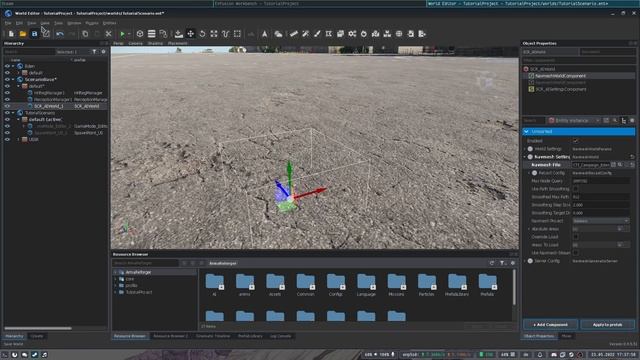Select the Rotate tool in the toolbar
This screenshot has height=360, width=640.
202,34
